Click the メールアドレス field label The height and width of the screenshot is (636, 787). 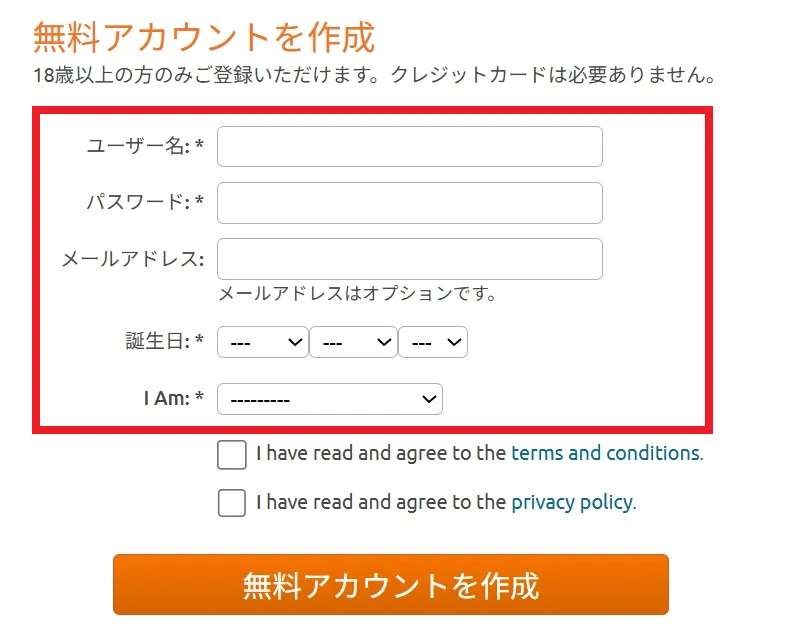(x=132, y=259)
